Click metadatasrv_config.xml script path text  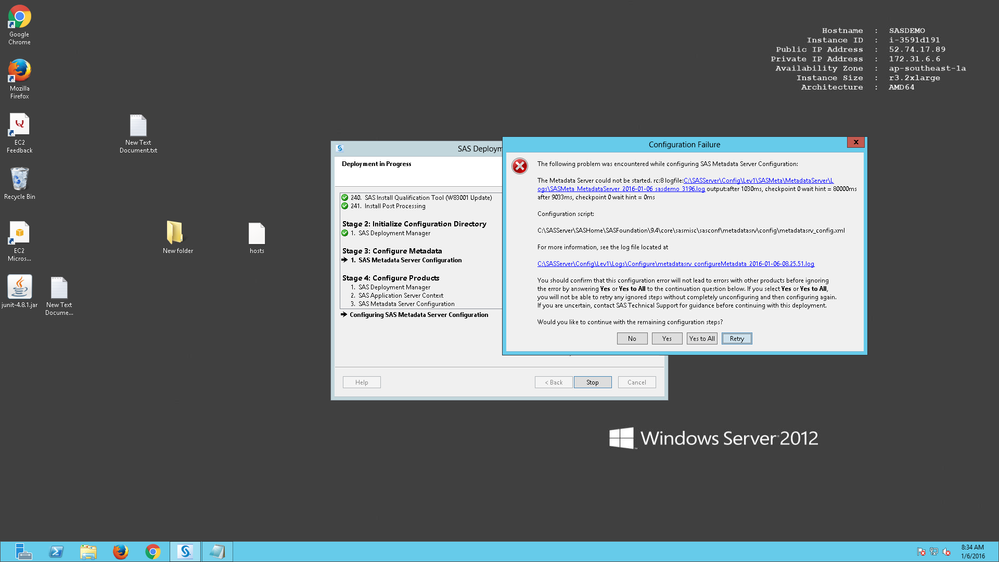pos(691,231)
